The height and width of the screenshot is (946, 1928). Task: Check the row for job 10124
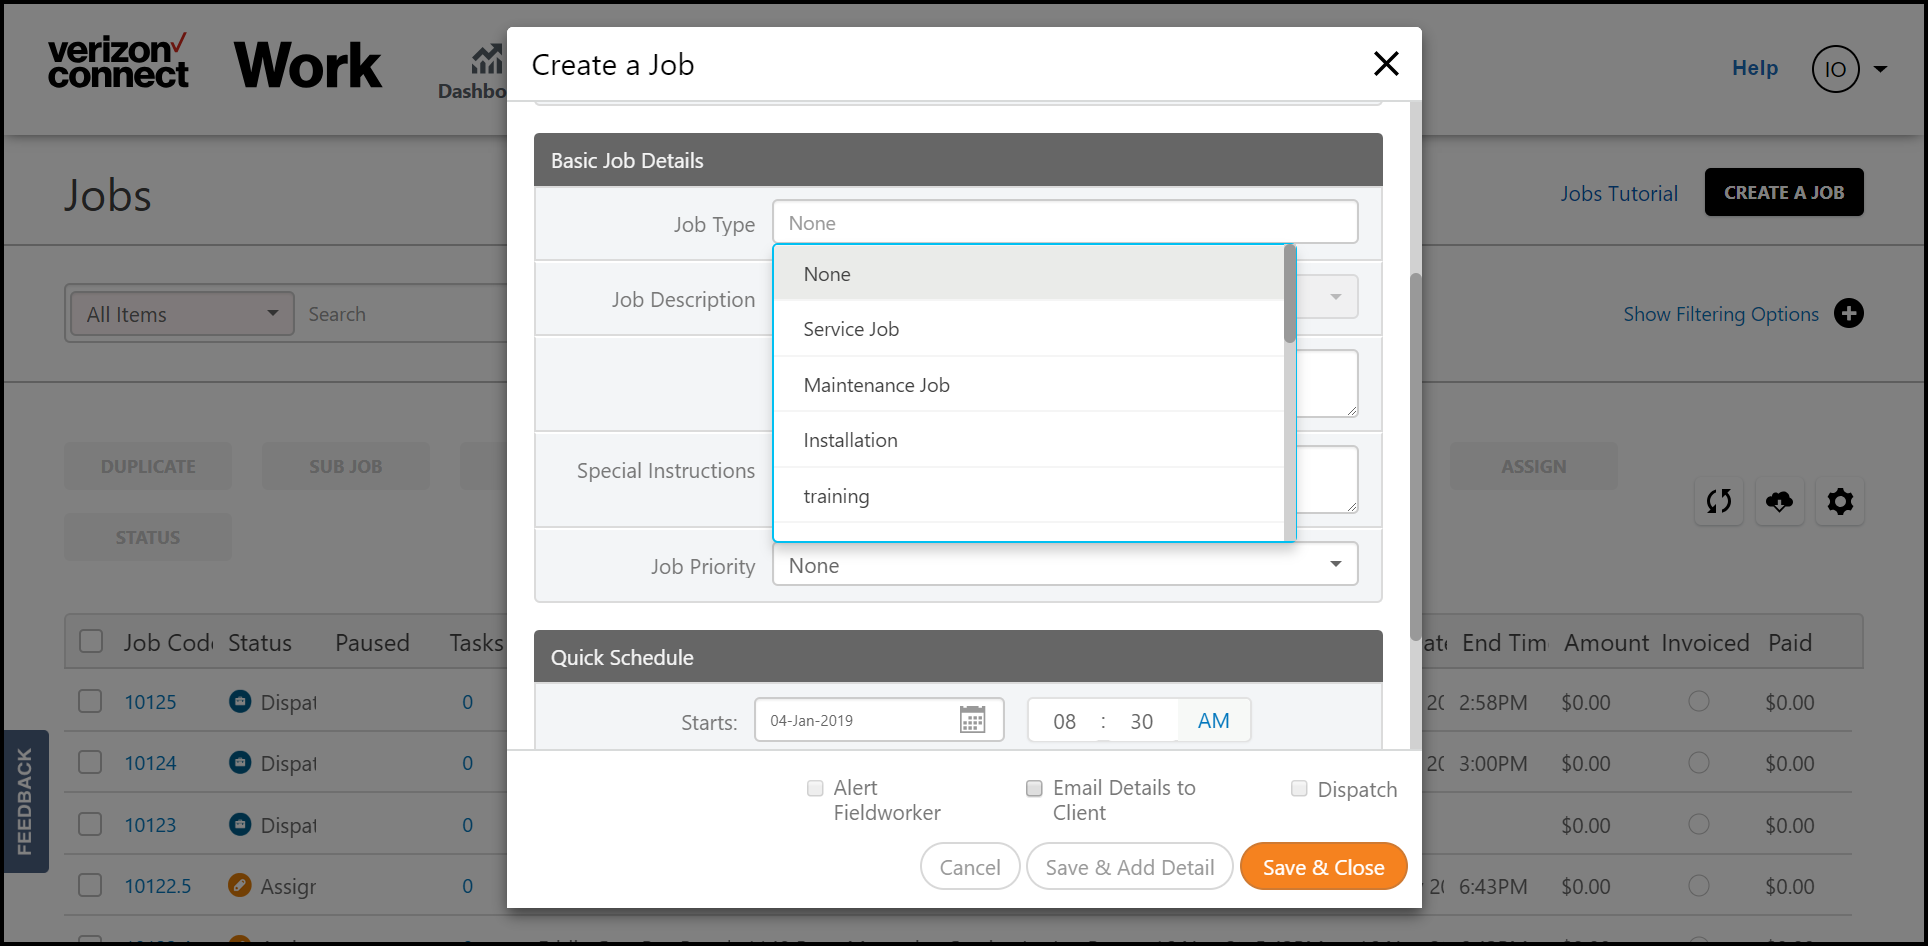click(x=90, y=762)
